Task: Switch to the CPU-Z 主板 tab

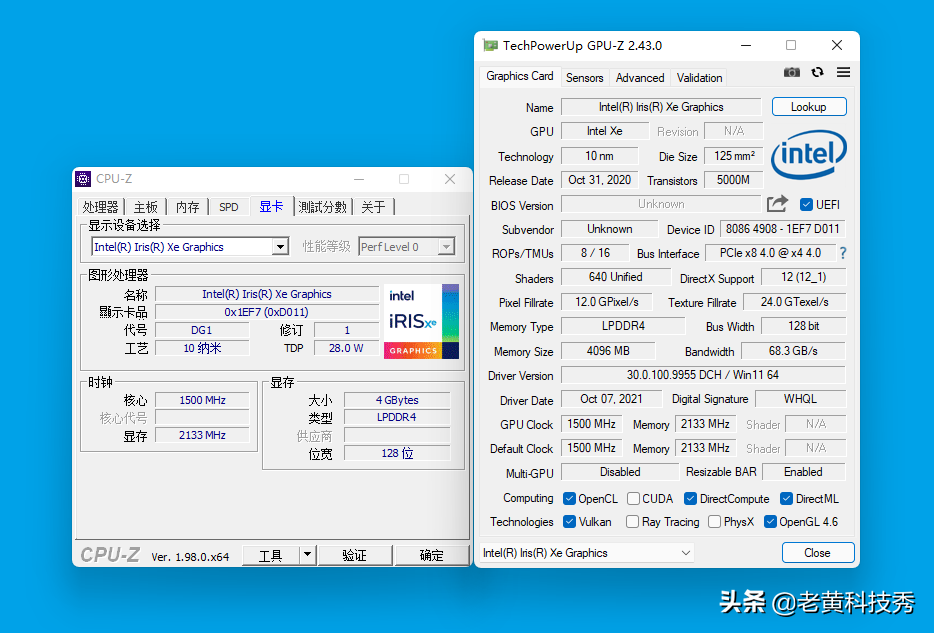Action: click(x=145, y=207)
